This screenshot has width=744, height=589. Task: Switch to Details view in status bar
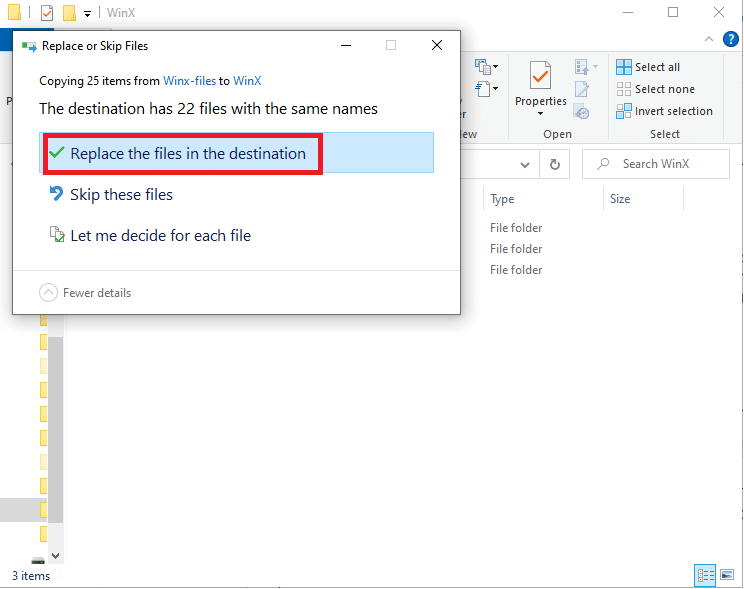pyautogui.click(x=705, y=575)
